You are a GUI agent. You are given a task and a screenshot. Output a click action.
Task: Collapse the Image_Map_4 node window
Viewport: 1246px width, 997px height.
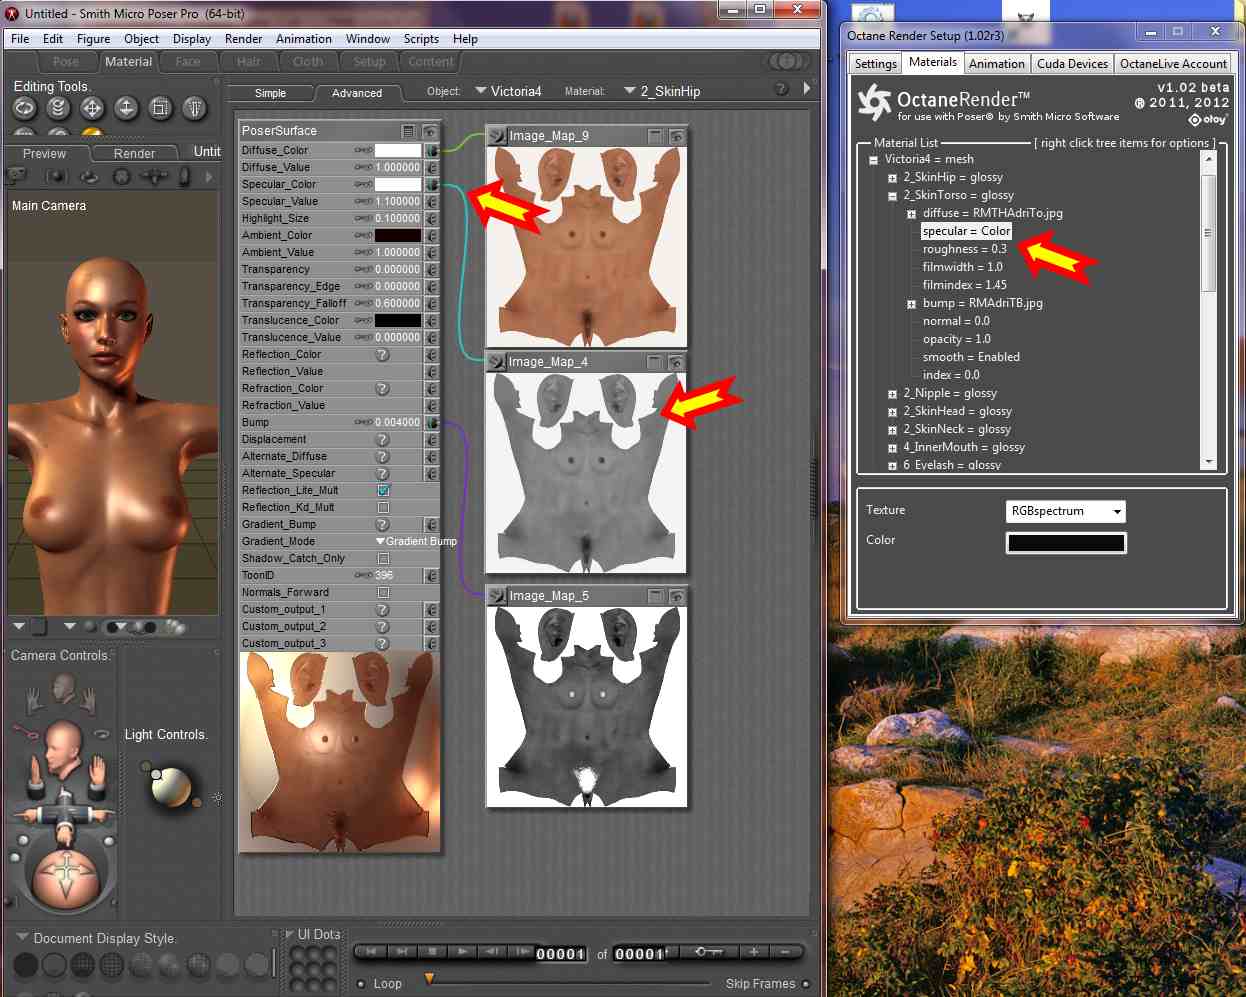tap(655, 362)
